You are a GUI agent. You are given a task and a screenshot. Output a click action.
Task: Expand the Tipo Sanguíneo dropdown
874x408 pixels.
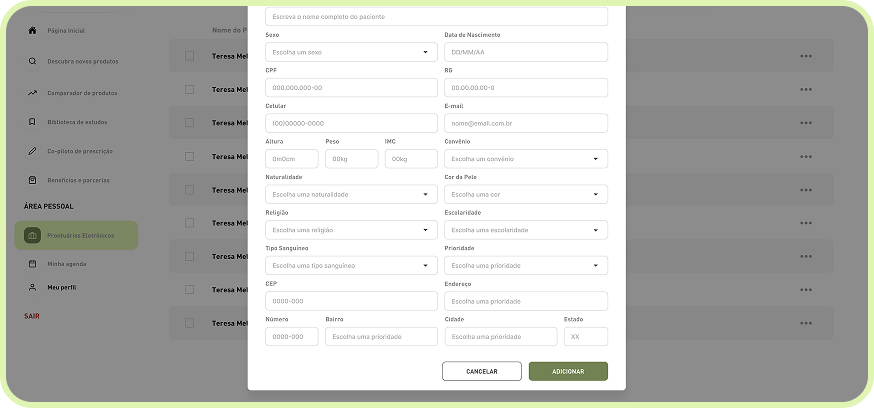pyautogui.click(x=351, y=266)
